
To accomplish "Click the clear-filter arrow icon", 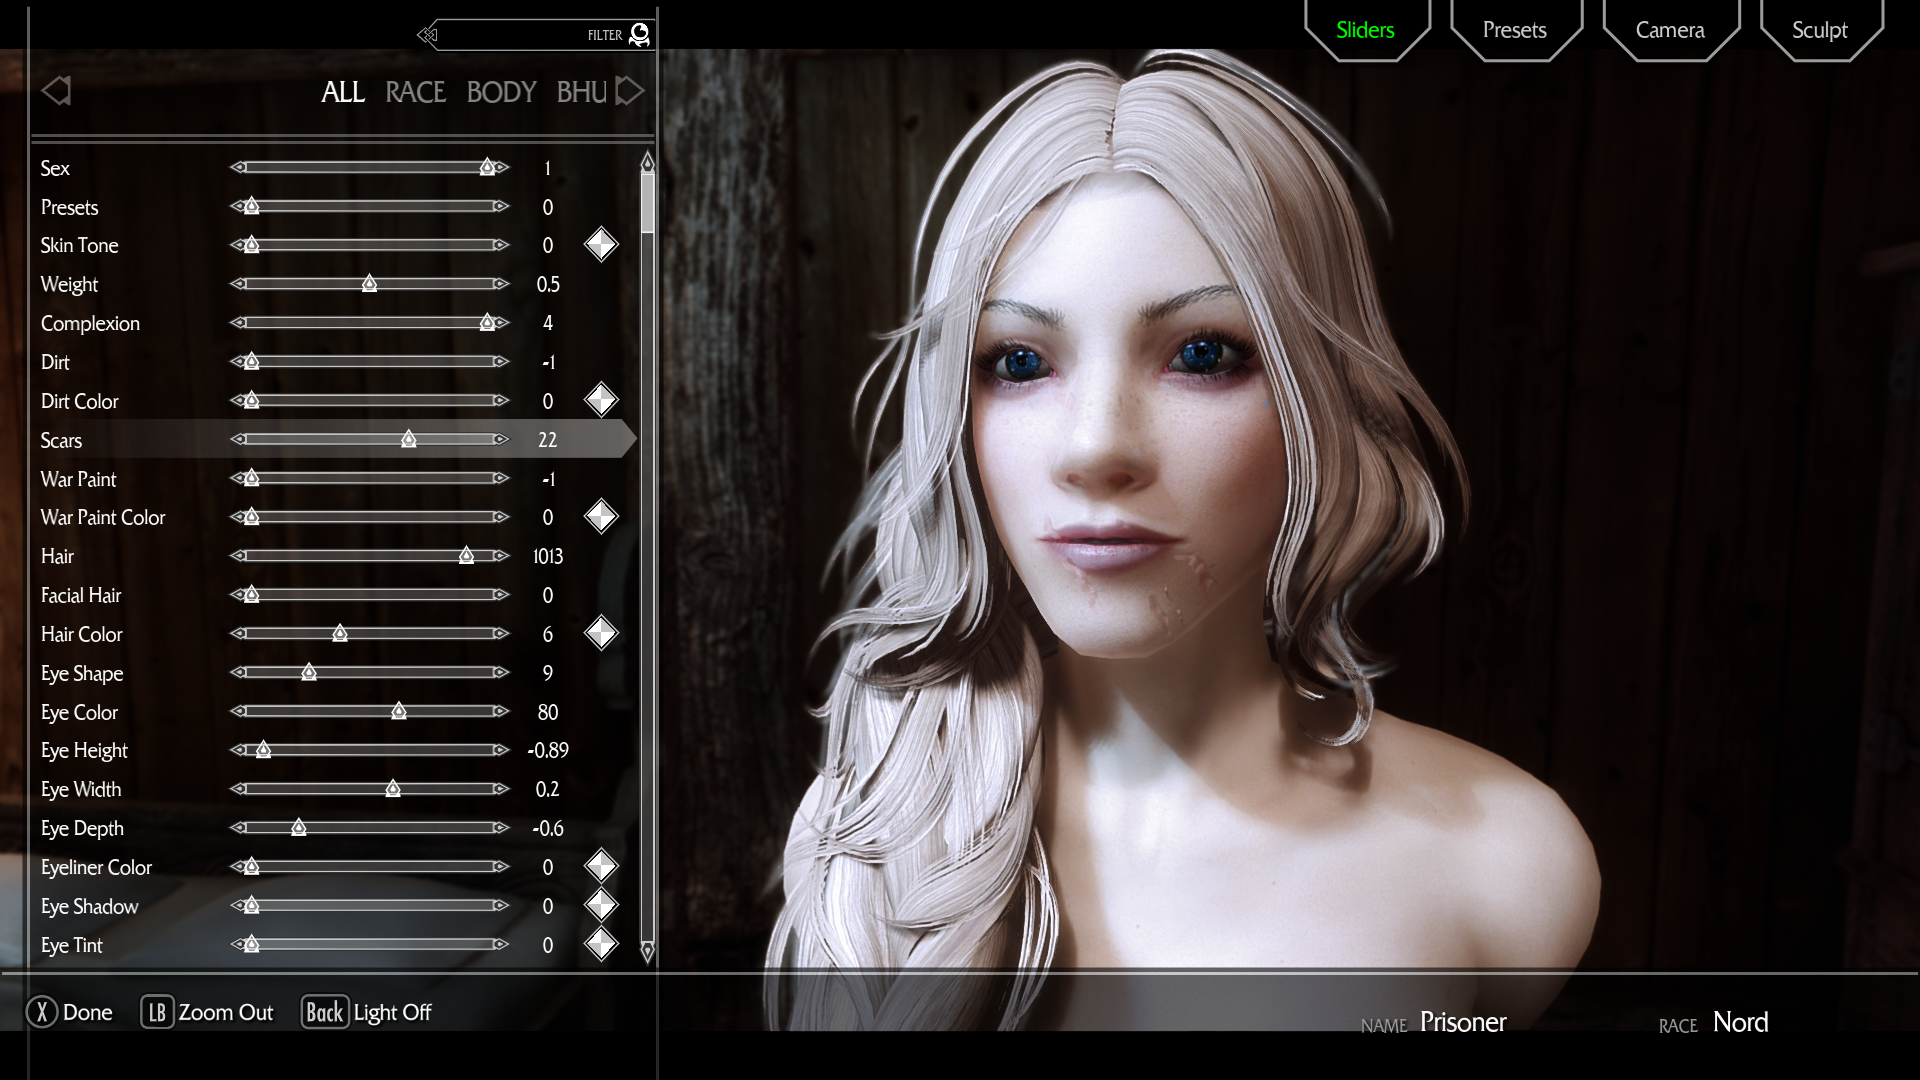I will click(x=428, y=35).
